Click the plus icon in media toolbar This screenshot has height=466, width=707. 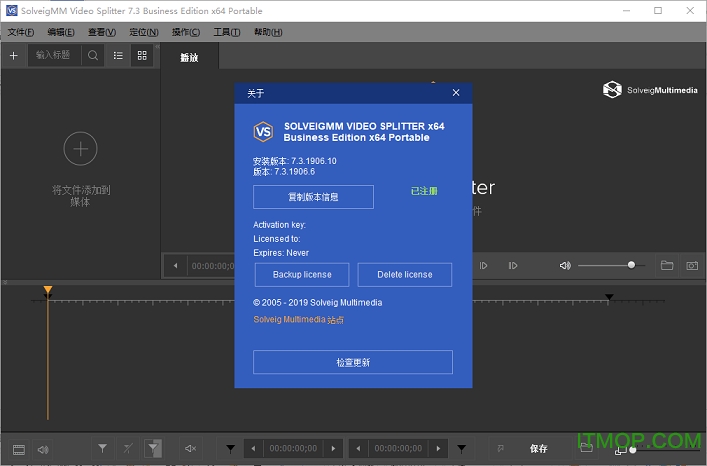pyautogui.click(x=14, y=55)
